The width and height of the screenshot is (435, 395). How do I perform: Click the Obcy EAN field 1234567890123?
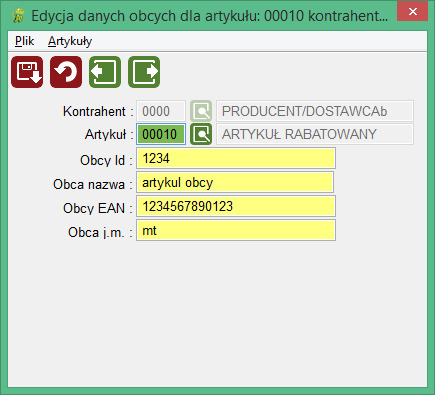[x=236, y=206]
